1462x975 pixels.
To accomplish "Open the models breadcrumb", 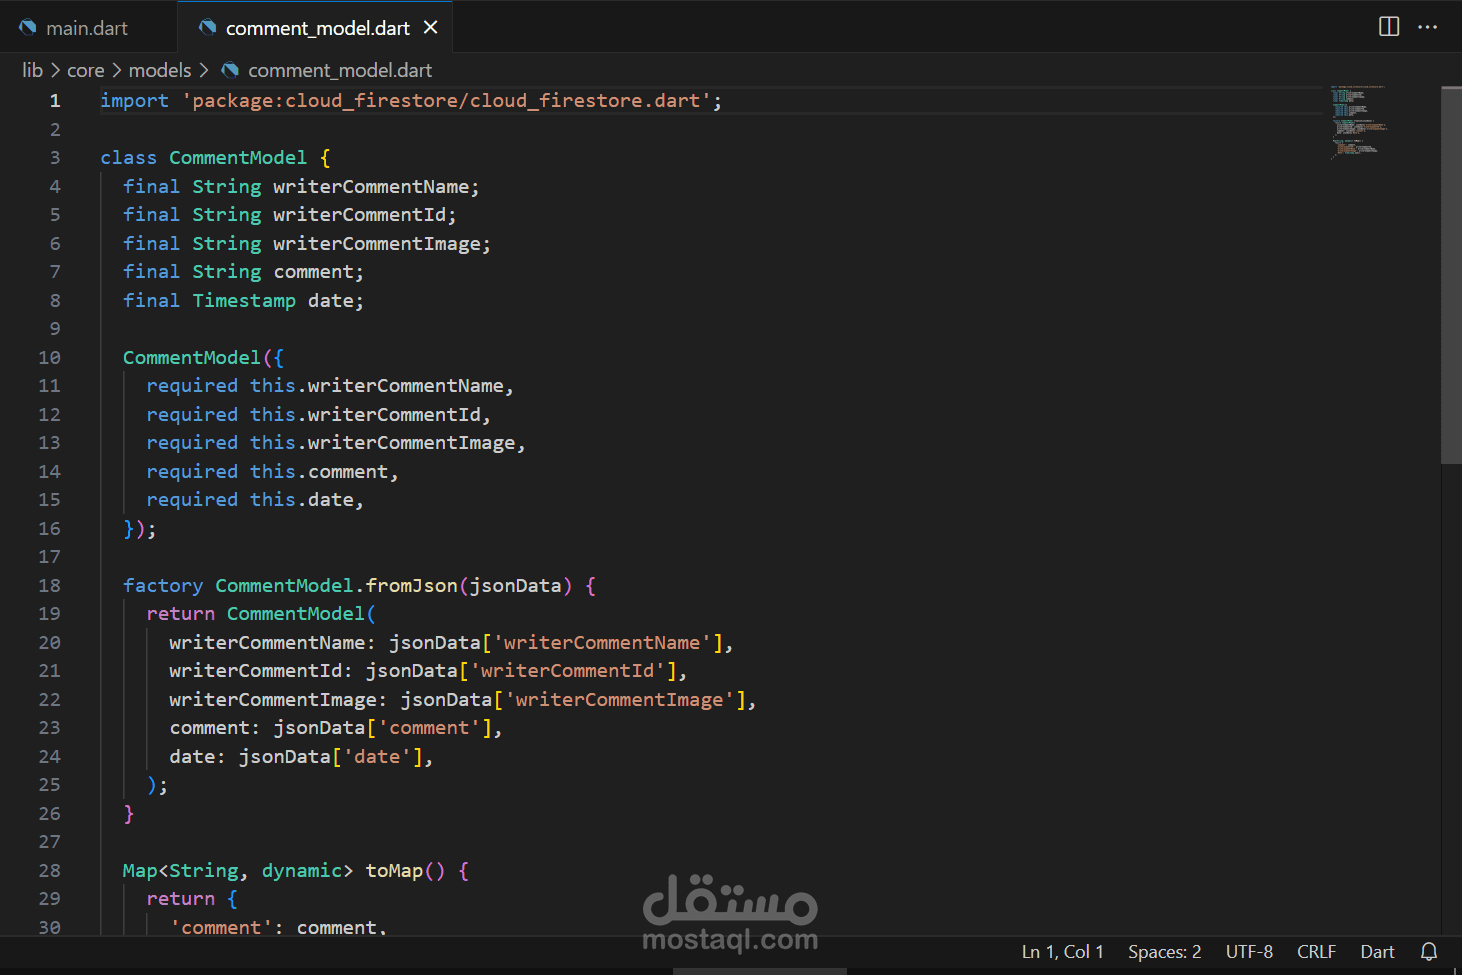I will [x=160, y=70].
